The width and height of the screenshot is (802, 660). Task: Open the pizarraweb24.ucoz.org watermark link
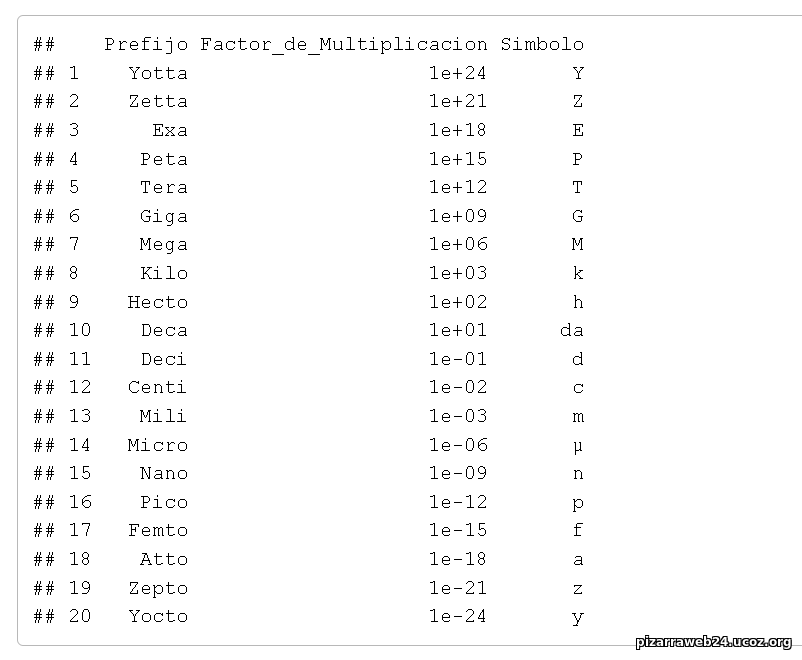tap(713, 642)
